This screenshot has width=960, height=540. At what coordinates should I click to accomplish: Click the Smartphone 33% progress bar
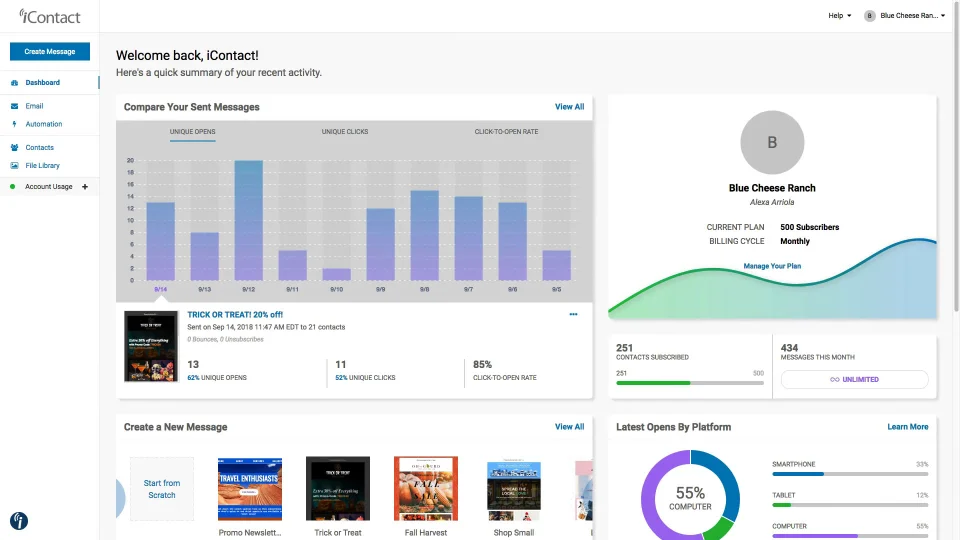[850, 474]
